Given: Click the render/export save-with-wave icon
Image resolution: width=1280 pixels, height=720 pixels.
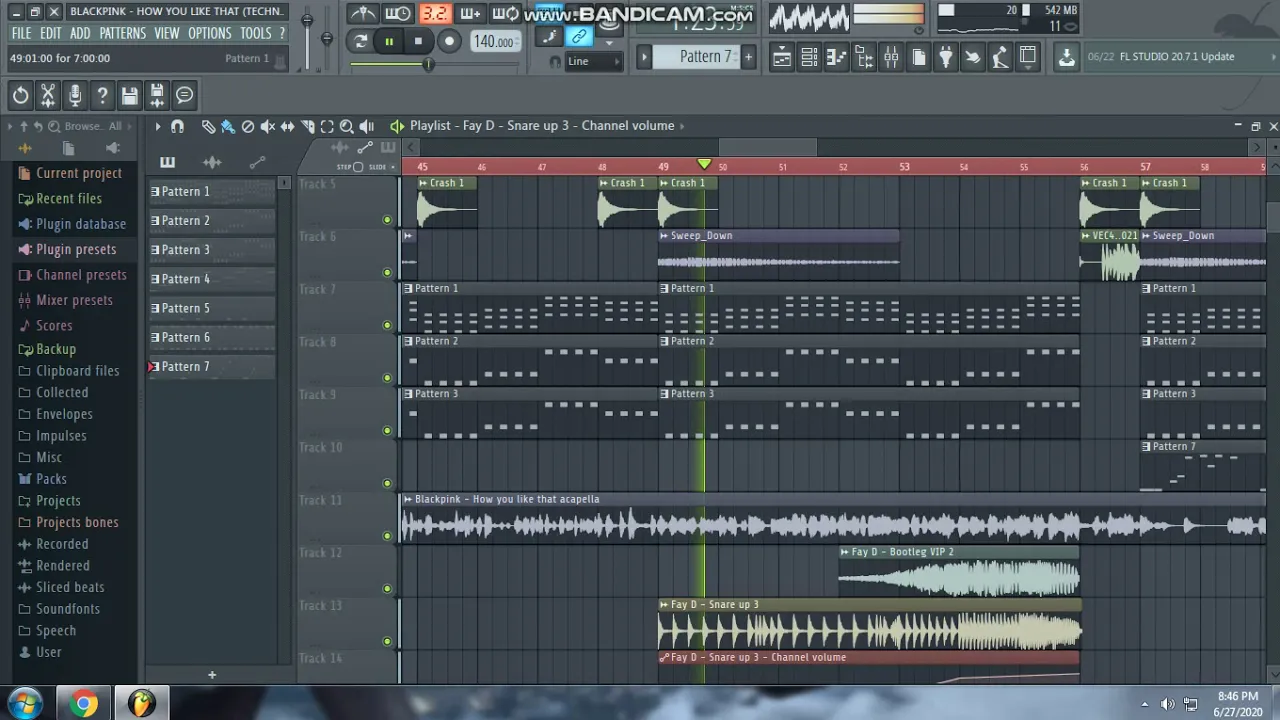Looking at the screenshot, I should click(157, 95).
